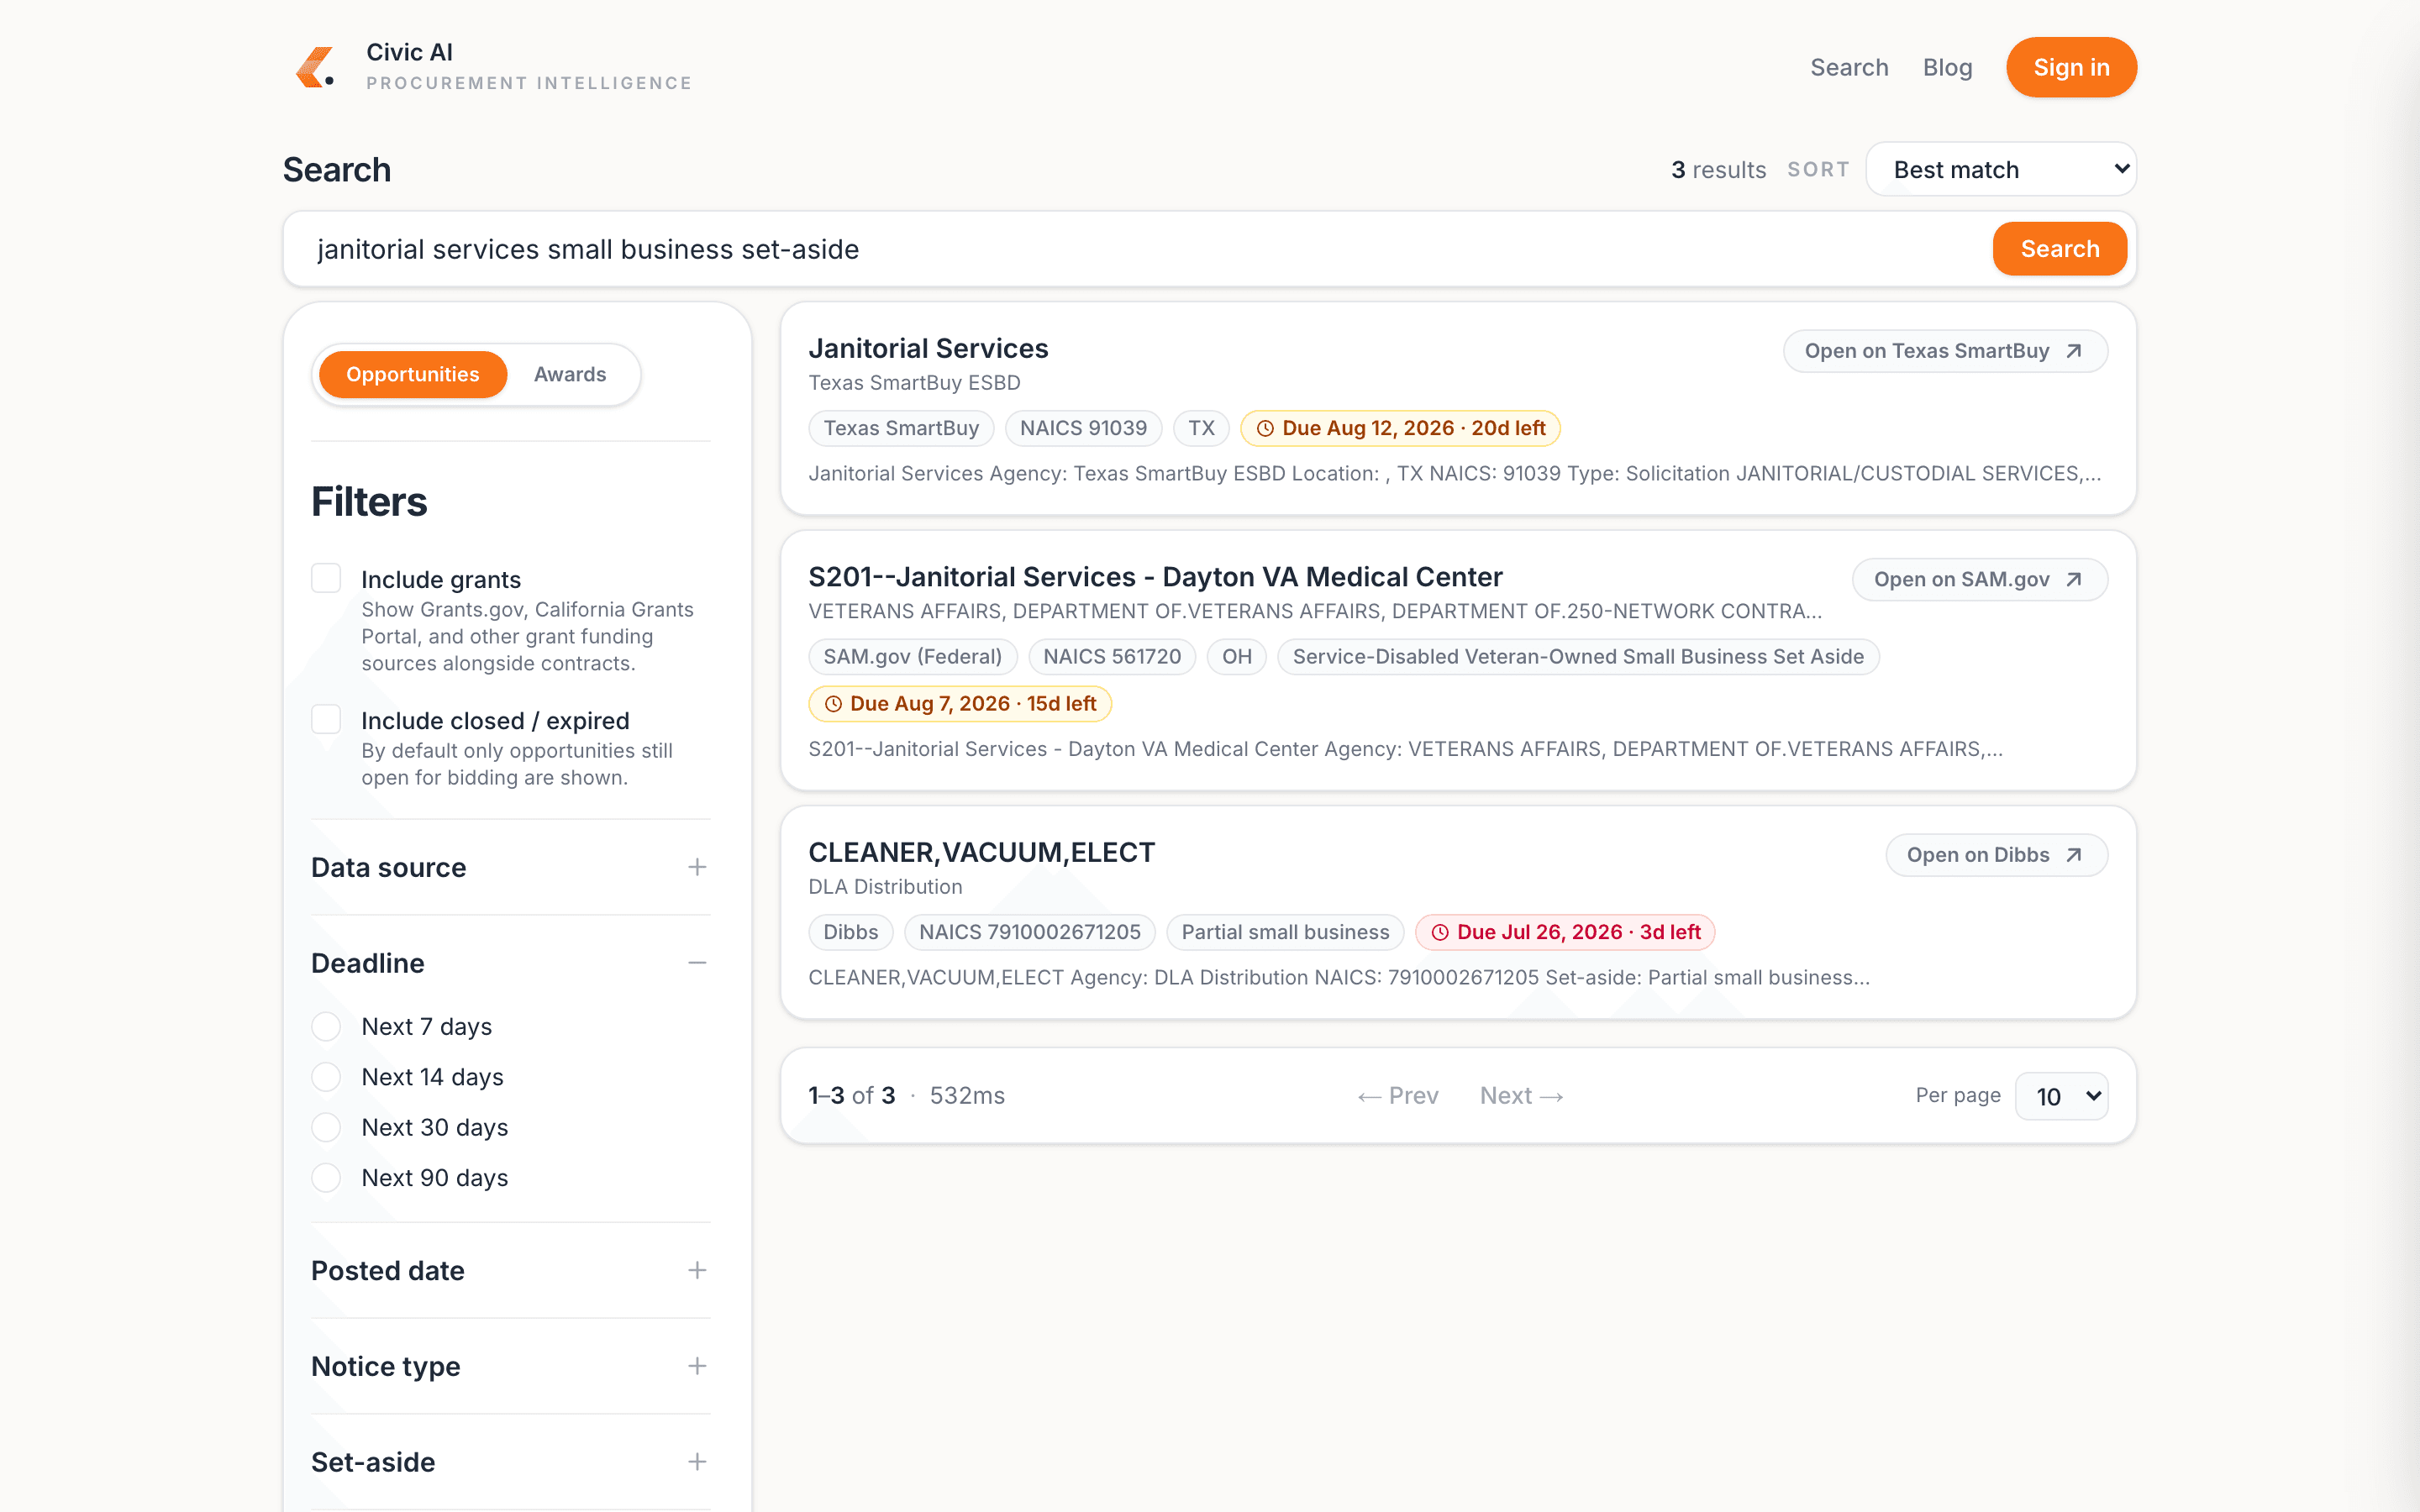
Task: Open Blog in top navigation
Action: tap(1947, 67)
